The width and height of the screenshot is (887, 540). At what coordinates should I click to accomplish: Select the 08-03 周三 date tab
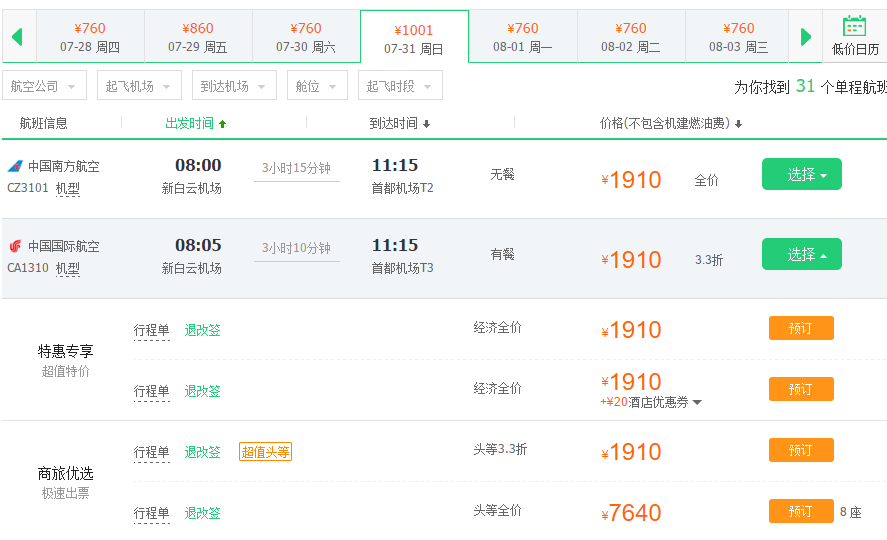(x=738, y=37)
